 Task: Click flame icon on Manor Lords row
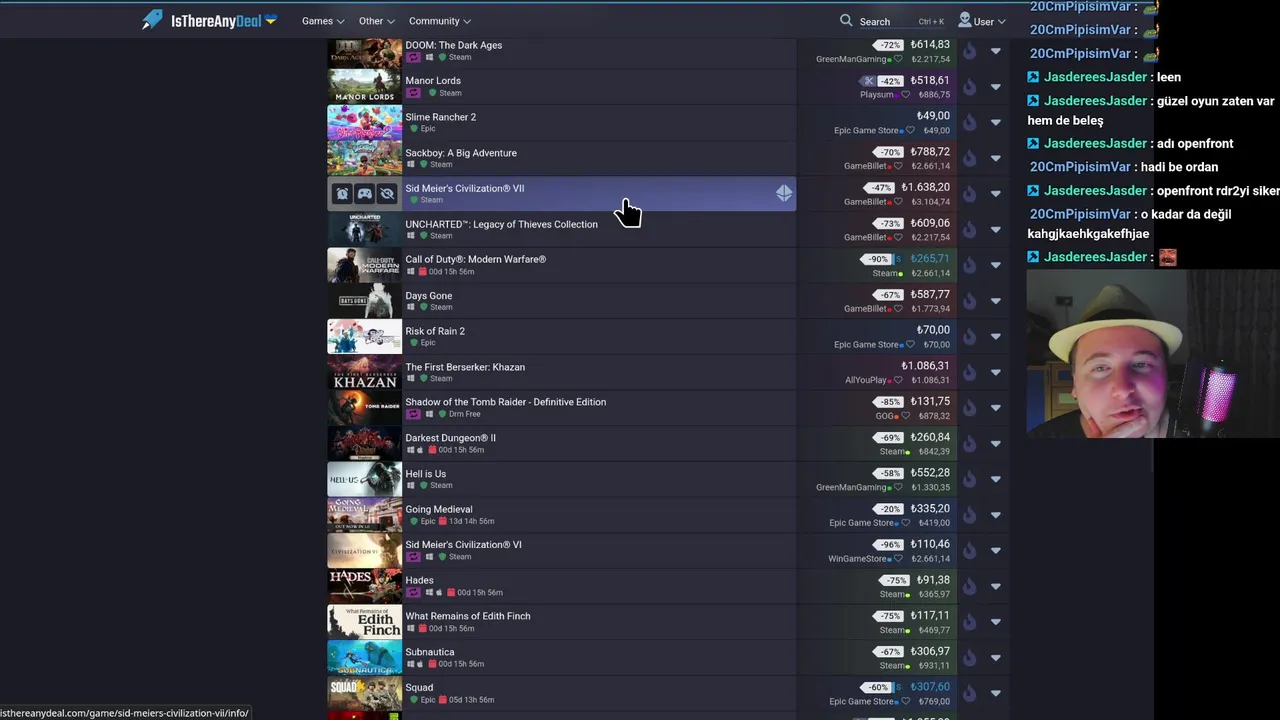(x=969, y=87)
